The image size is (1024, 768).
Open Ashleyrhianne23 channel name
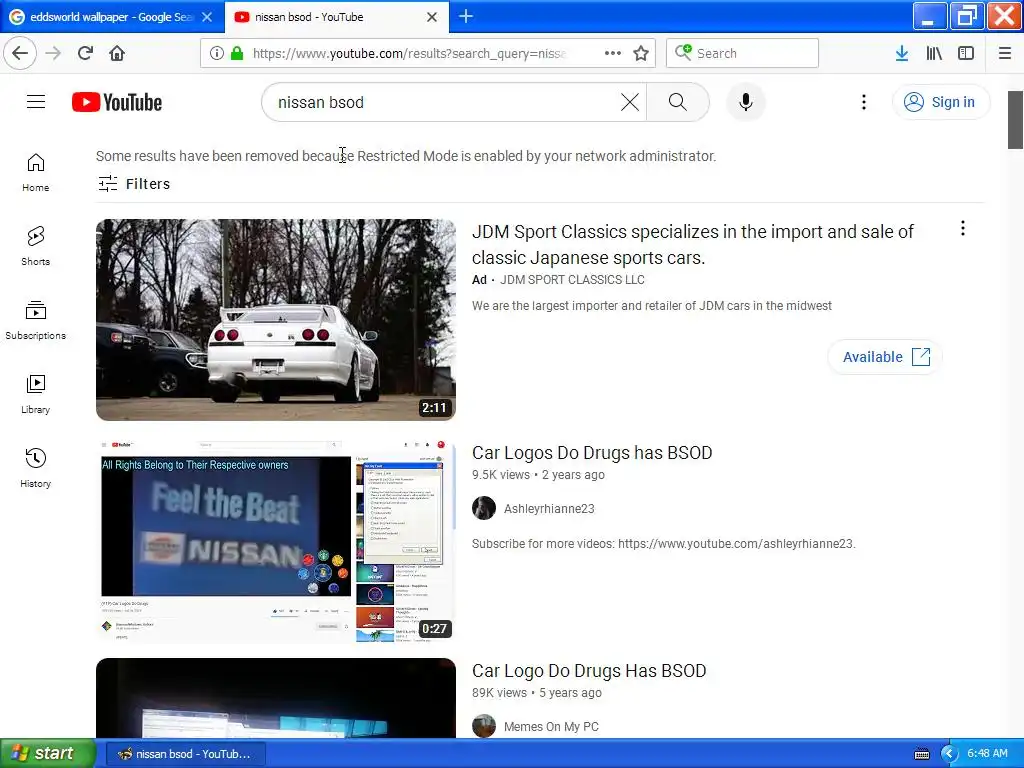(x=549, y=508)
